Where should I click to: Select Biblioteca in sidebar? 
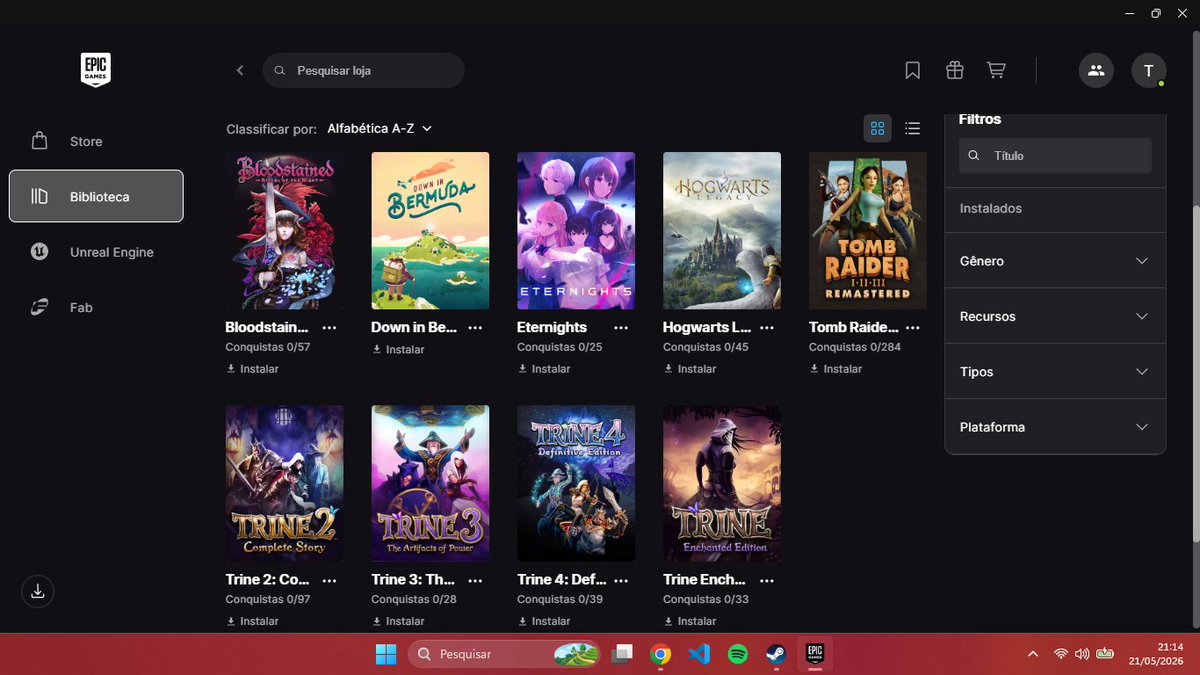click(x=96, y=196)
